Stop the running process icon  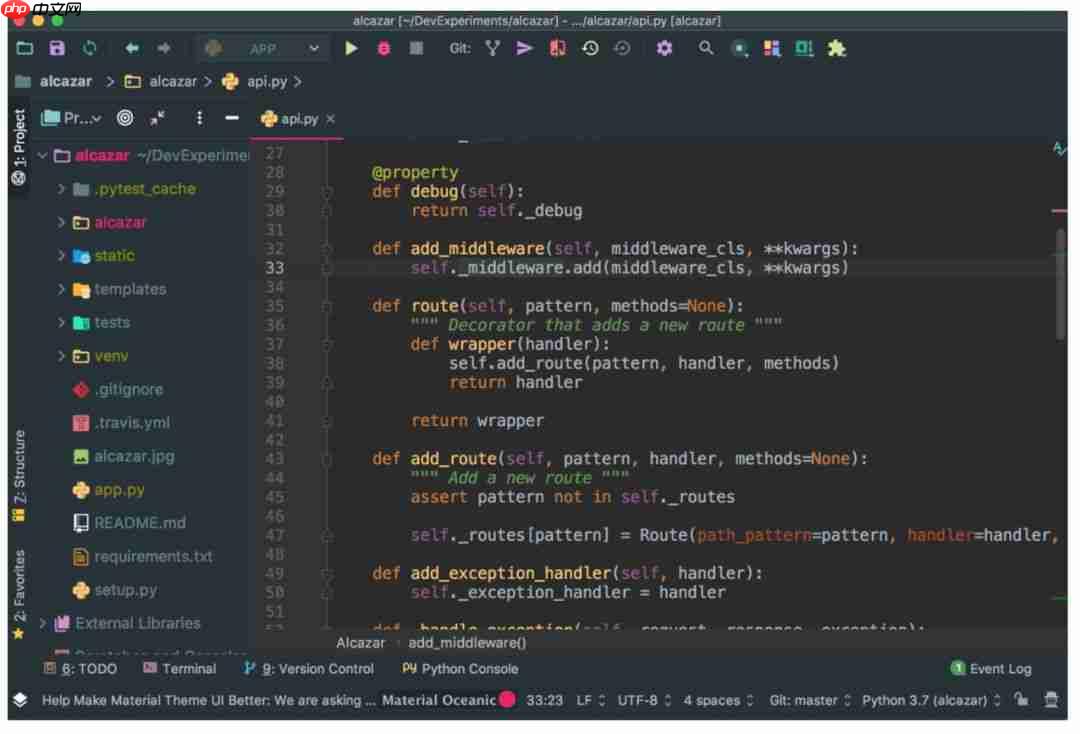[x=414, y=47]
